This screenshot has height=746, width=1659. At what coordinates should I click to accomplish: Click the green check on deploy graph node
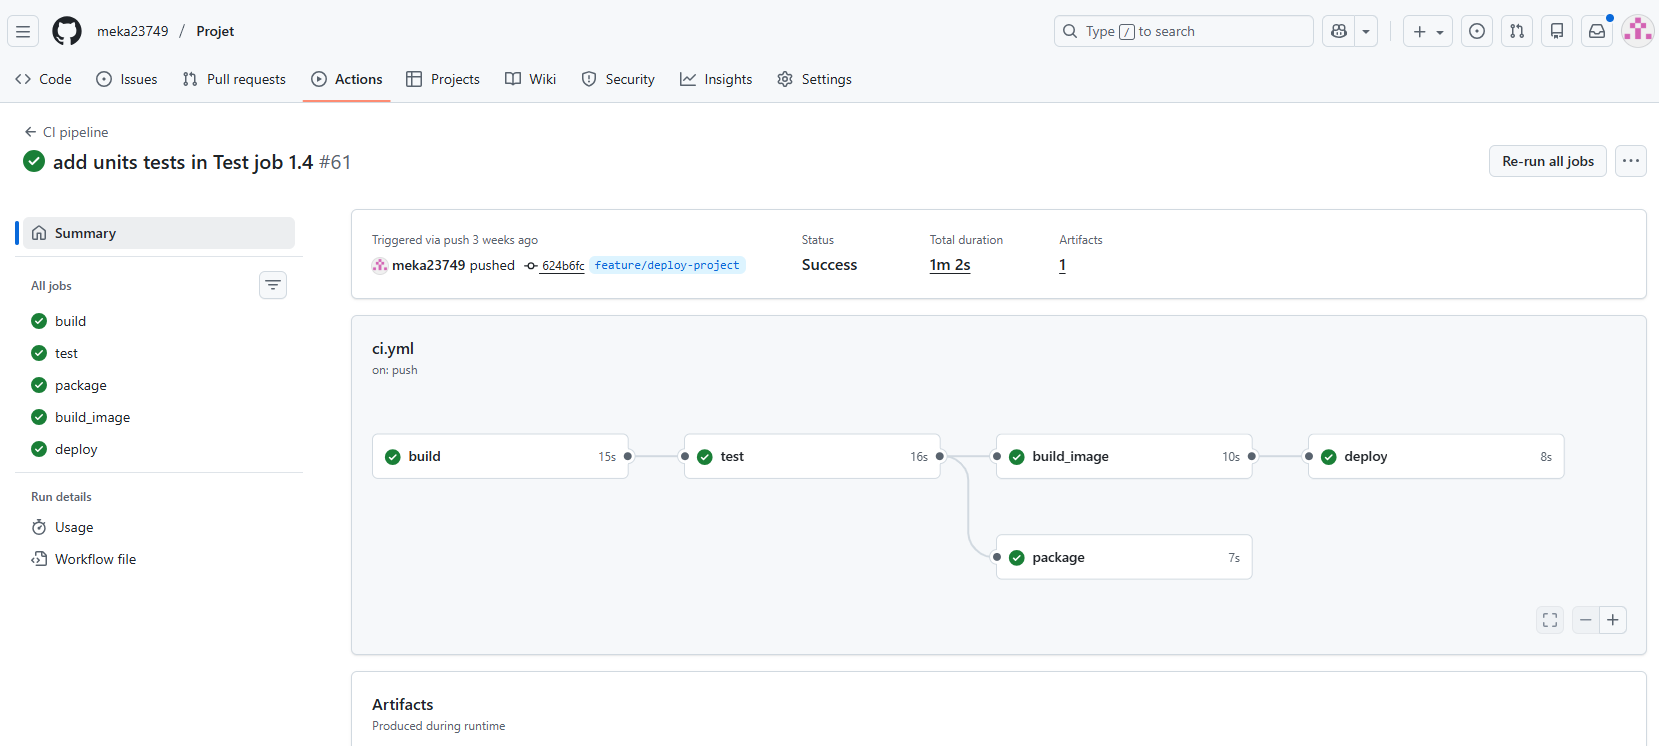1329,457
